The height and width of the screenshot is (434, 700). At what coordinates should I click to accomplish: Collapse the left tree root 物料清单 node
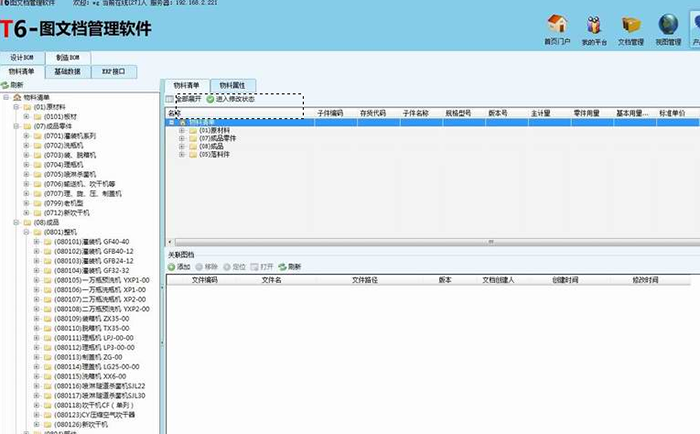point(6,97)
